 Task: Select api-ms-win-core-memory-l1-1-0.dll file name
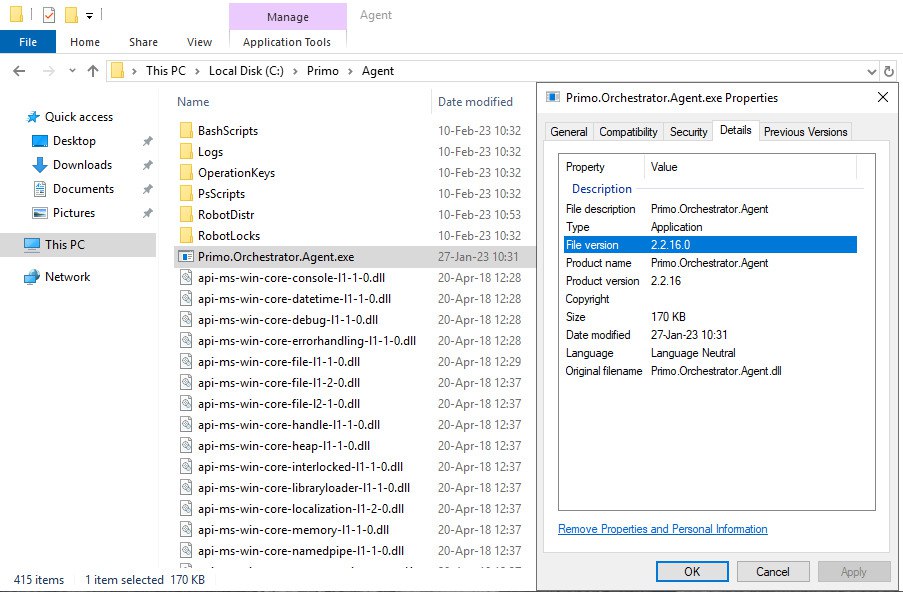294,530
